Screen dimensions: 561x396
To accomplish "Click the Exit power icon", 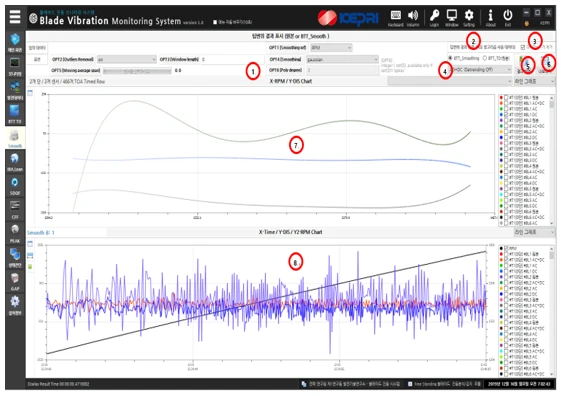I will (508, 18).
